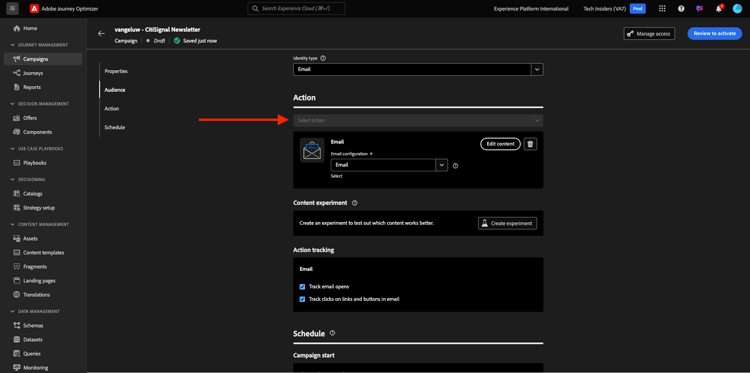Jump to the Action section tab

pos(112,109)
